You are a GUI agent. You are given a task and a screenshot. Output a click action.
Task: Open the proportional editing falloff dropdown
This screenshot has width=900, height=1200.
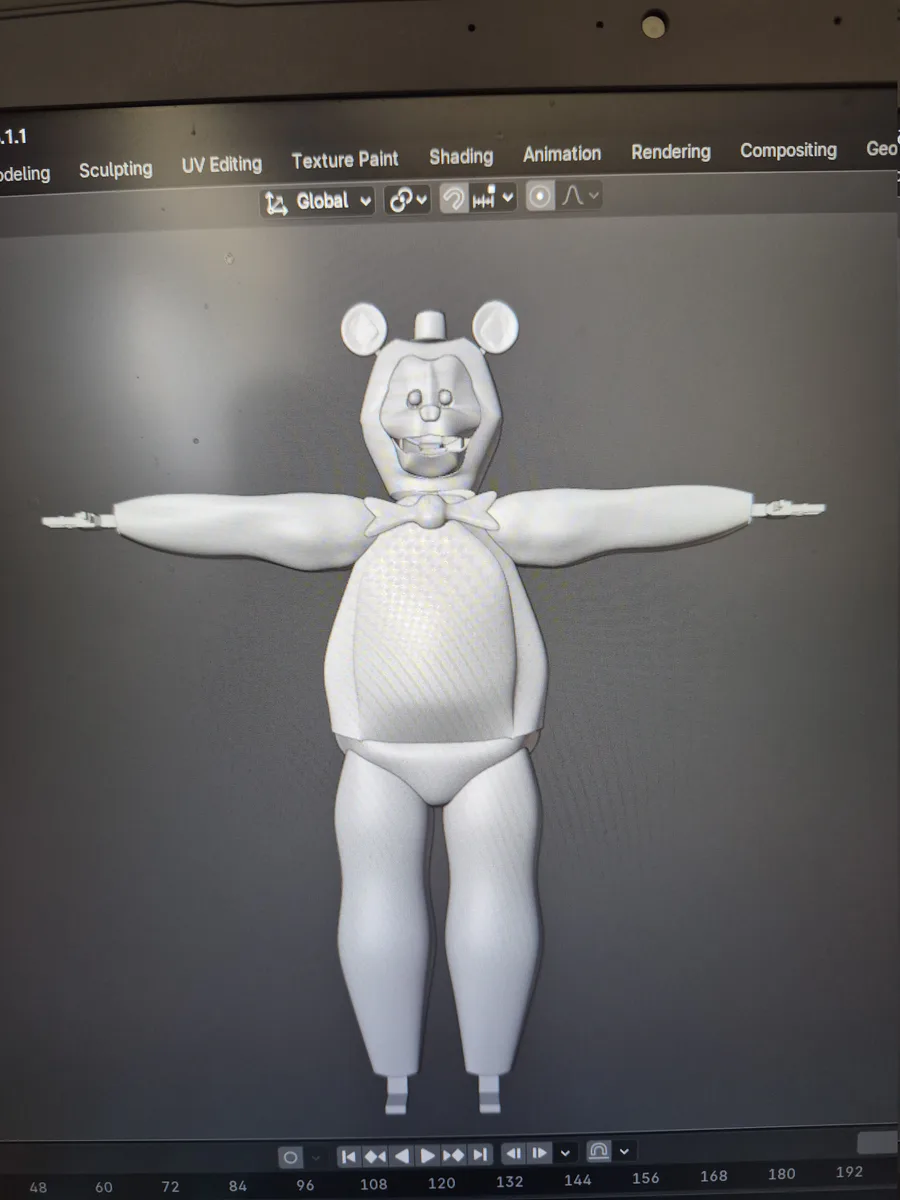580,195
